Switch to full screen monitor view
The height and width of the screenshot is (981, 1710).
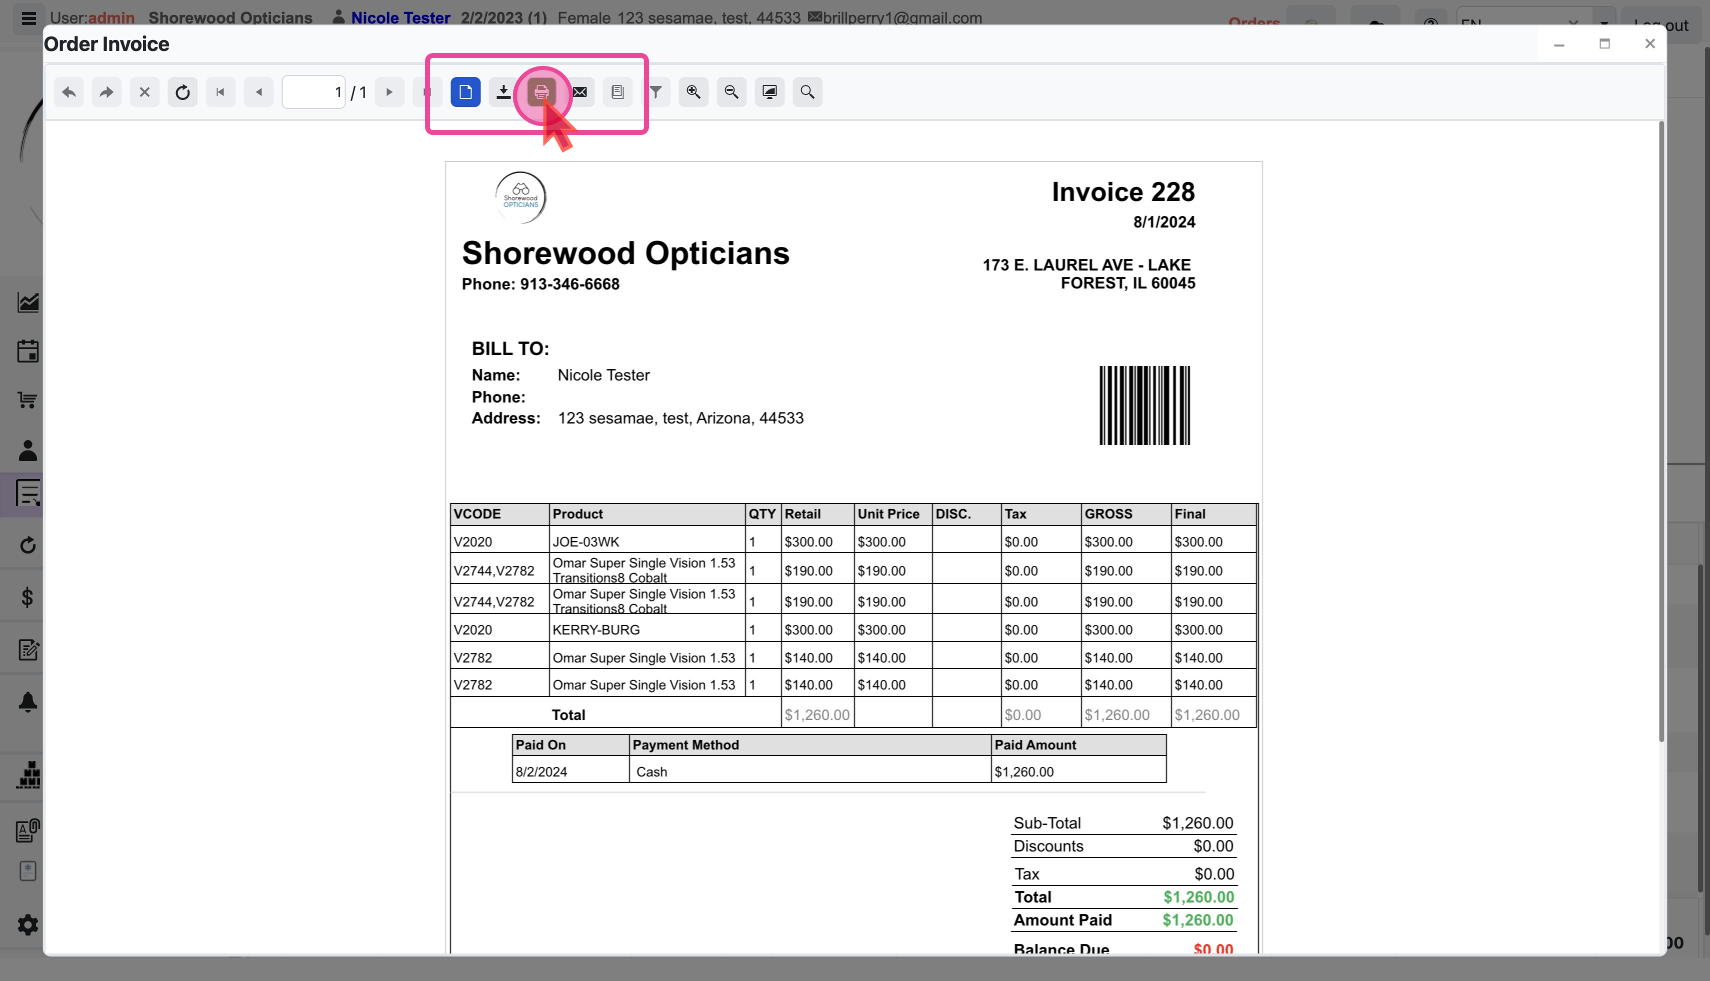pos(769,92)
